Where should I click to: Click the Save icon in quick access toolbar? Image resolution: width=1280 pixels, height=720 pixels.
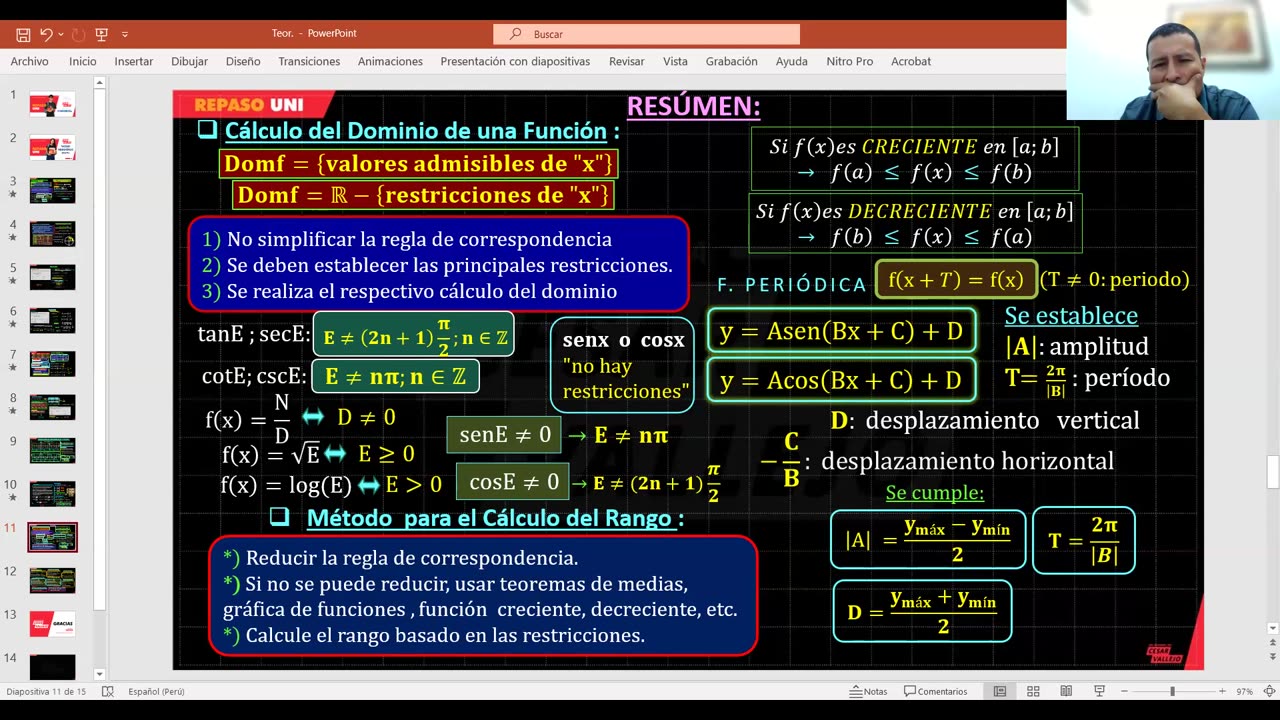23,34
